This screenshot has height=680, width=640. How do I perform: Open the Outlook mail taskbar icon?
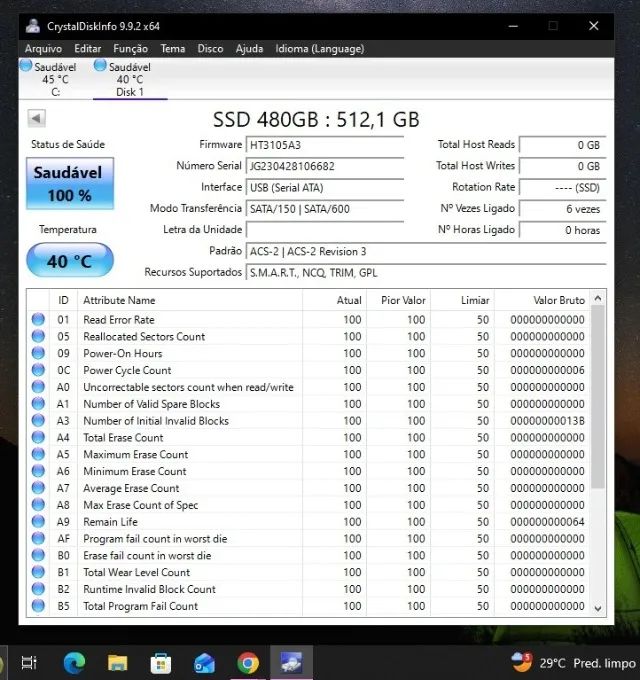click(x=204, y=663)
